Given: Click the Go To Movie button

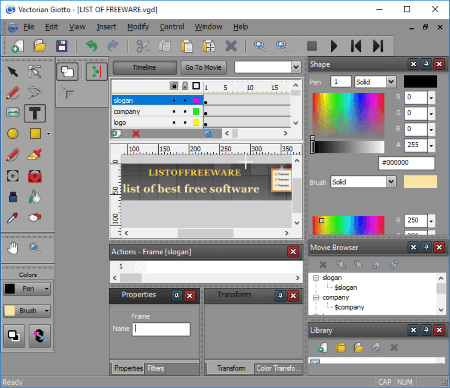Looking at the screenshot, I should point(203,67).
